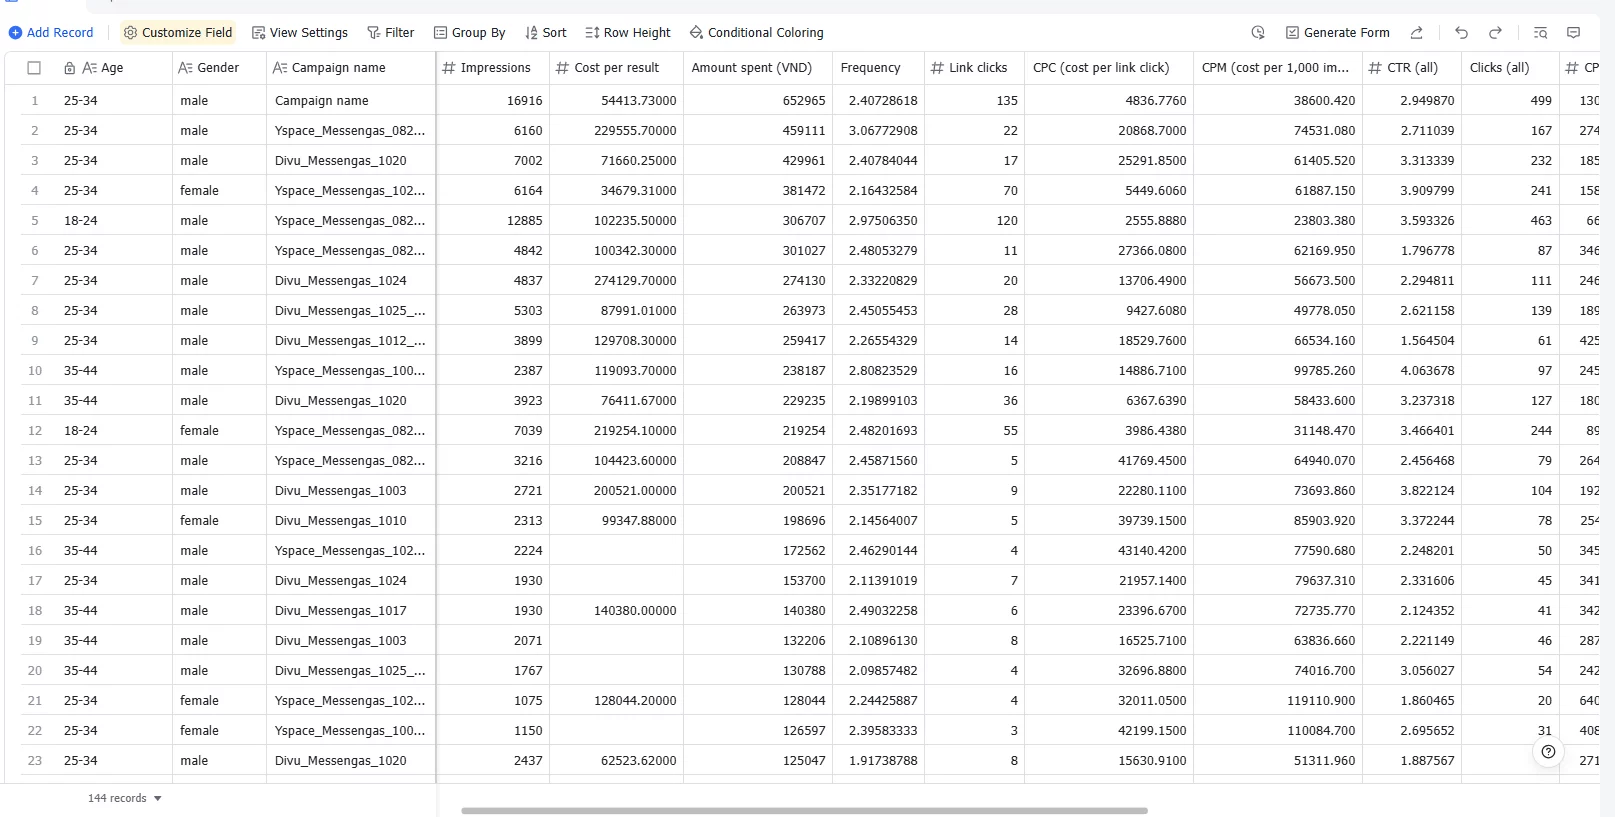This screenshot has height=817, width=1615.
Task: Click the number icon in Link clicks header
Action: point(937,68)
